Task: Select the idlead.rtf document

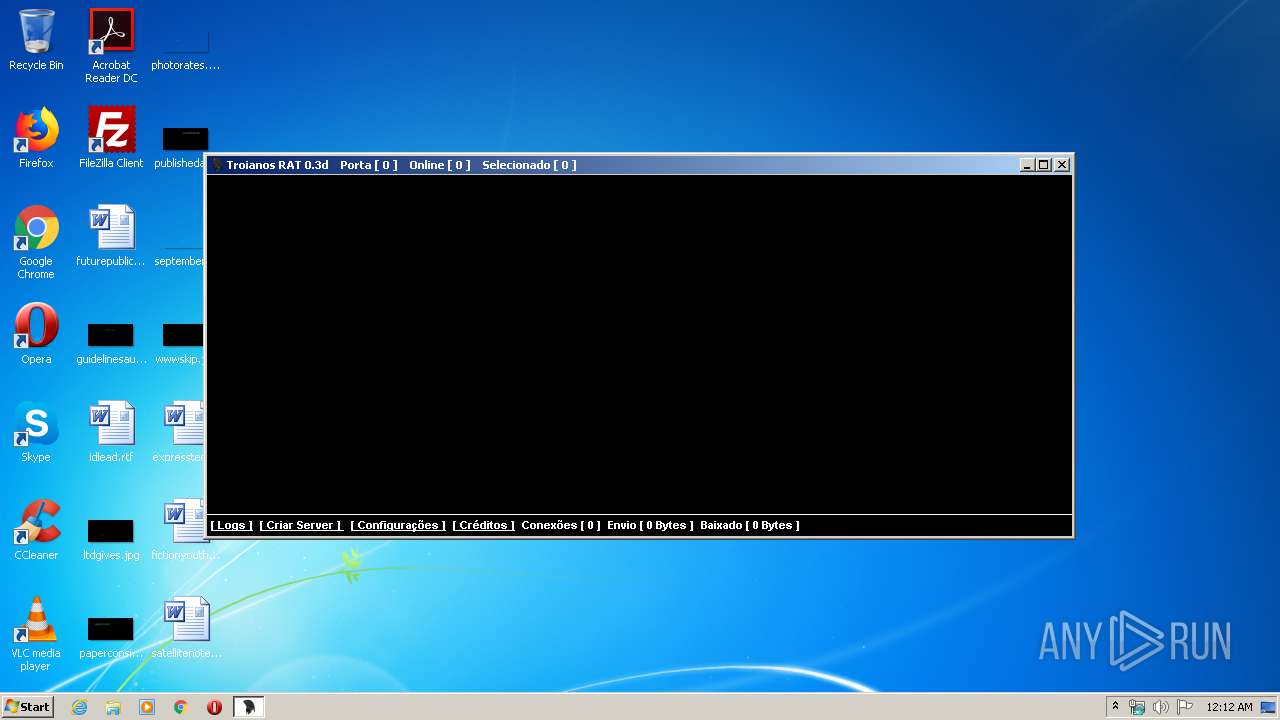Action: point(111,432)
